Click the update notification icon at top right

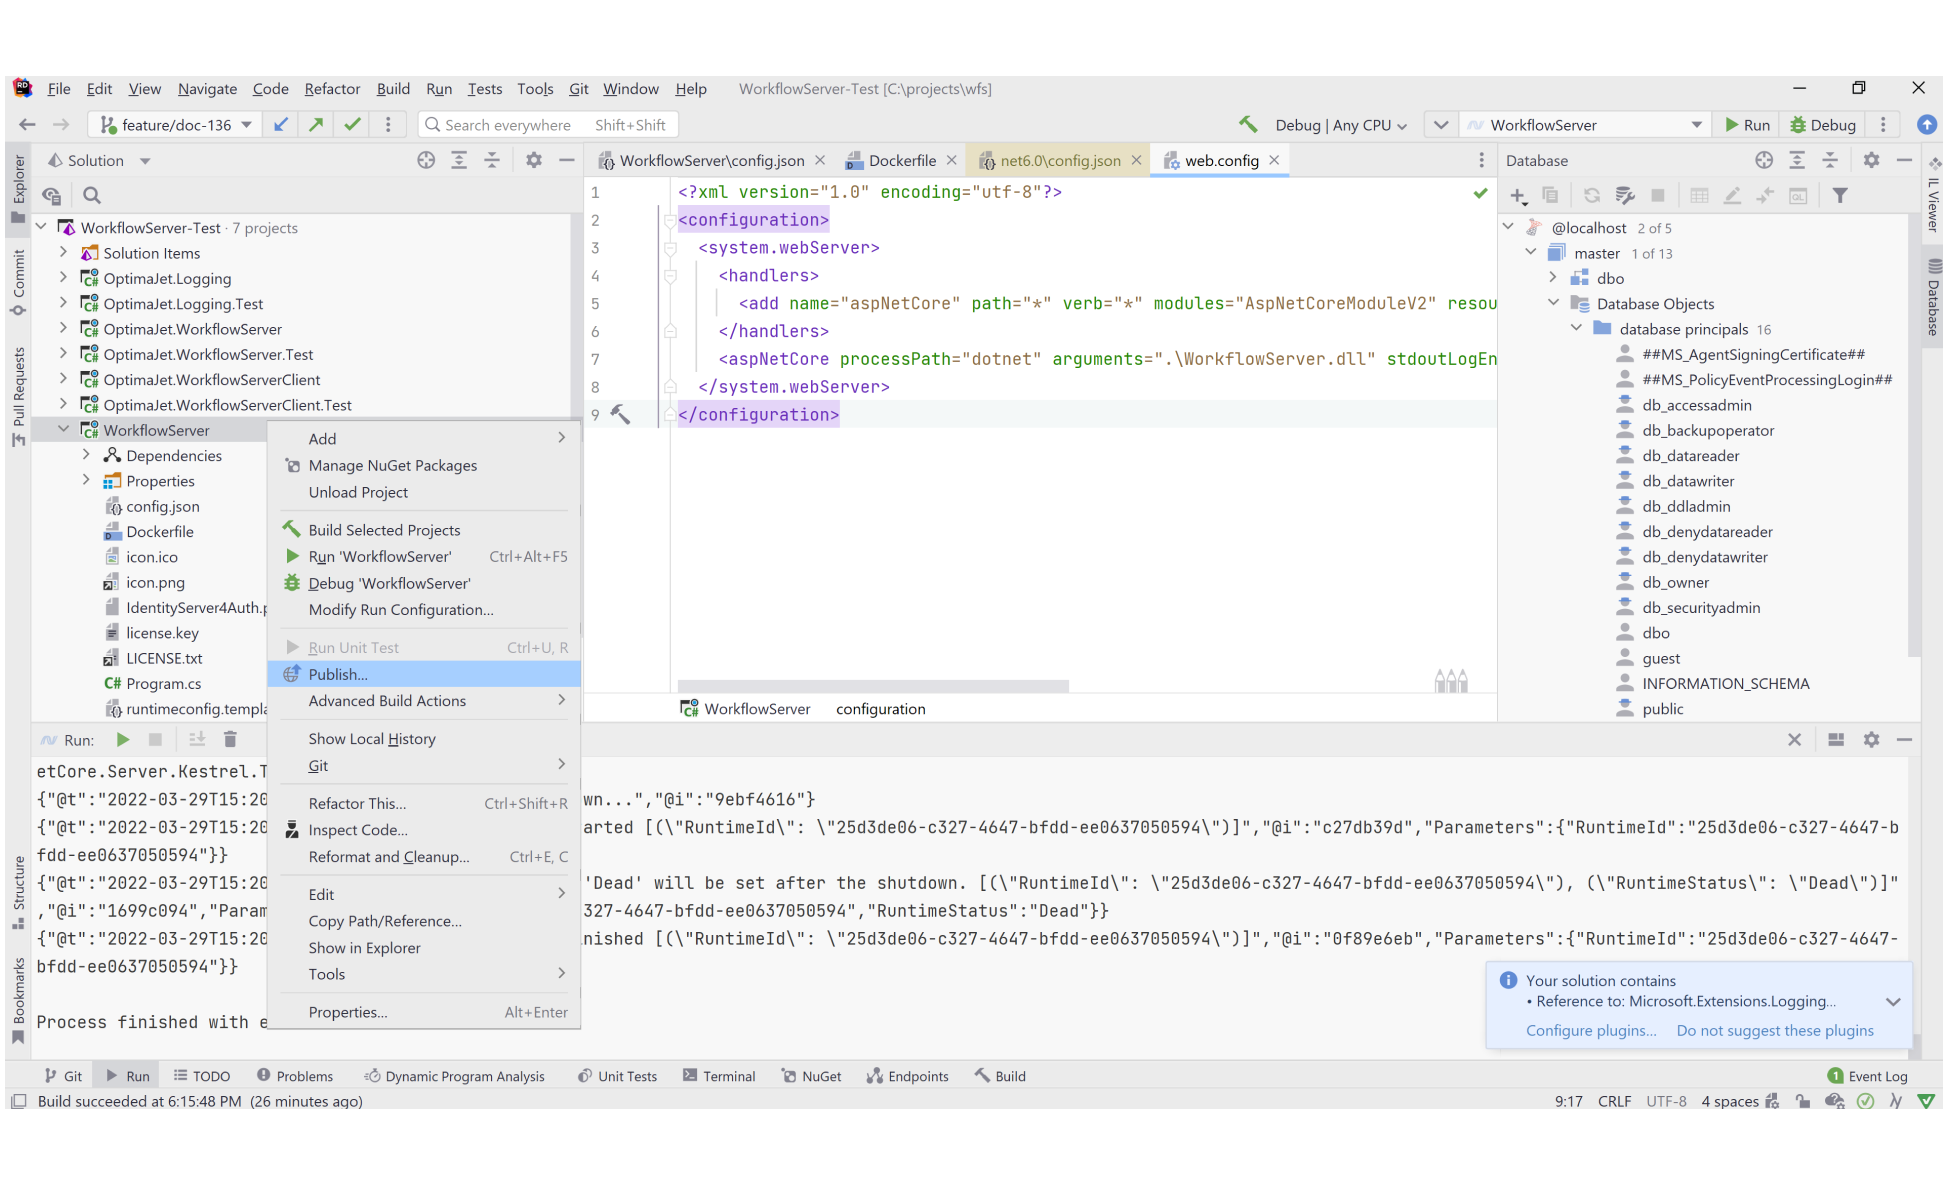[1926, 124]
